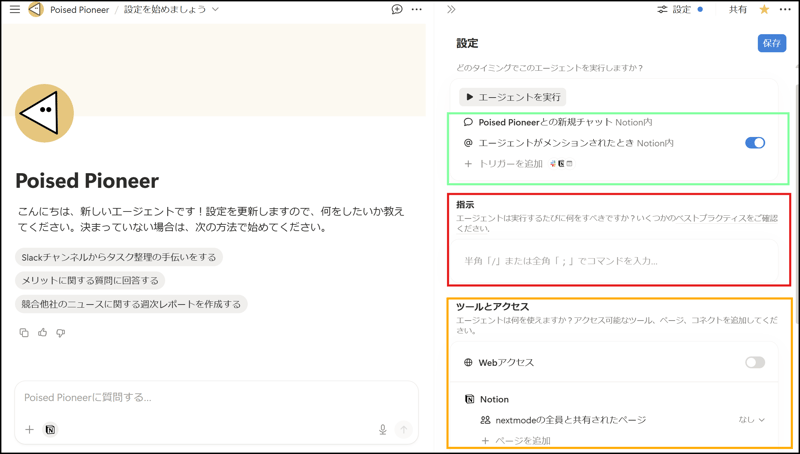Click the chat bubble icon beside Poised Pioneerとの新規チャット
Viewport: 800px width, 454px height.
coord(468,122)
